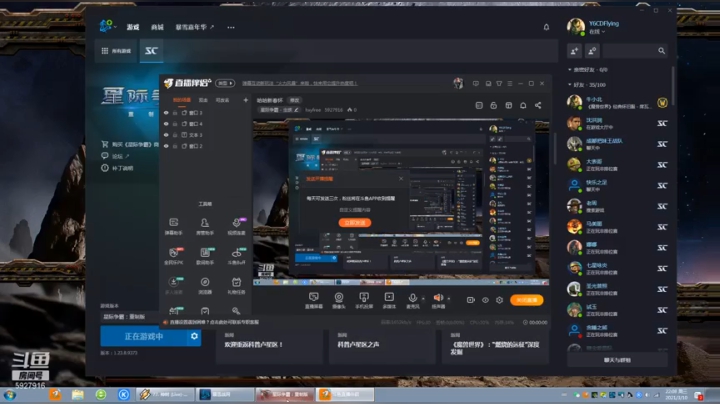Select the first orange scene tab in streaming tool
Image resolution: width=720 pixels, height=404 pixels.
click(182, 100)
